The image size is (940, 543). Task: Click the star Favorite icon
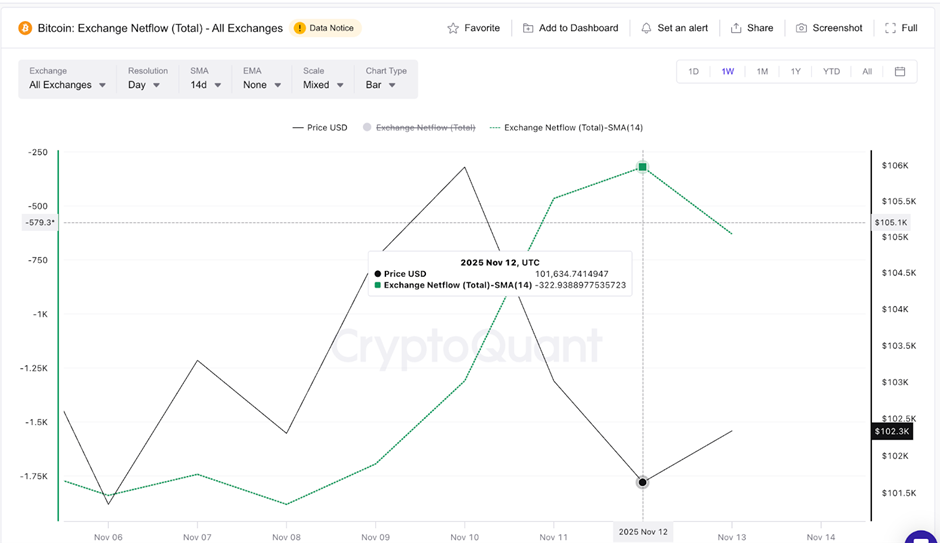454,28
